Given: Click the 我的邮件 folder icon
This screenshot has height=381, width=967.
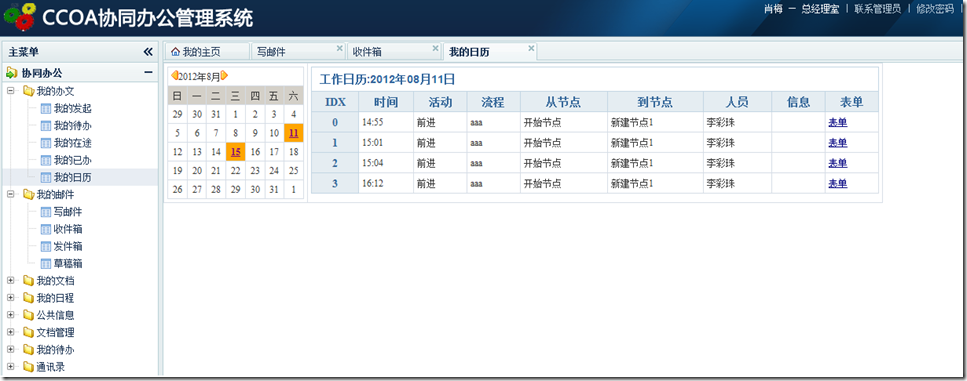Looking at the screenshot, I should [x=28, y=195].
